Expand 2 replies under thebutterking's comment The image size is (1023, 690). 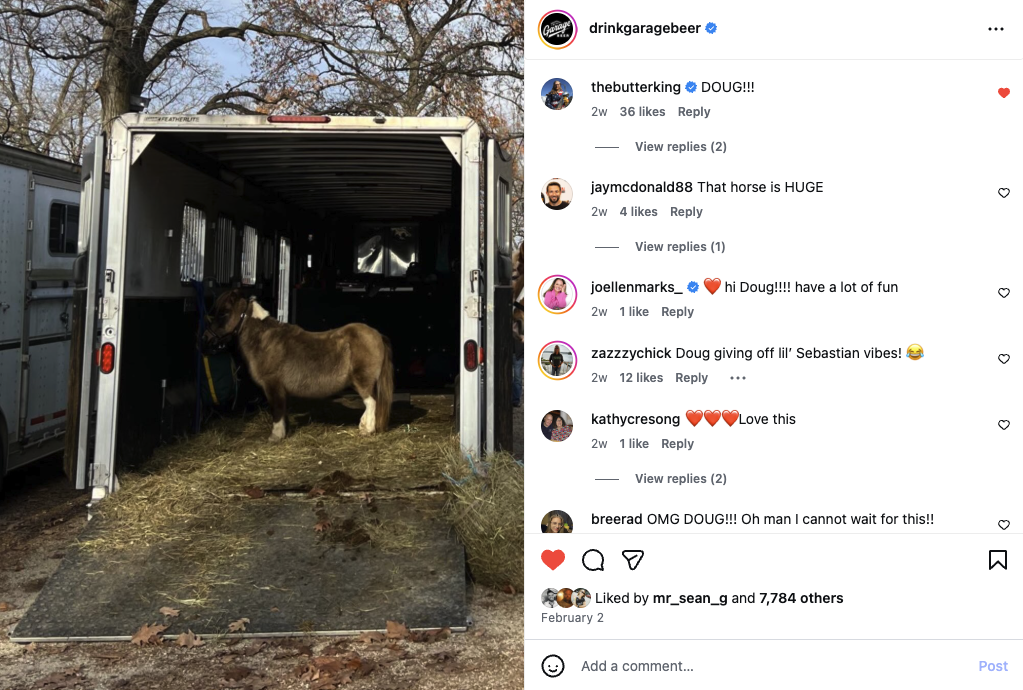[x=680, y=147]
